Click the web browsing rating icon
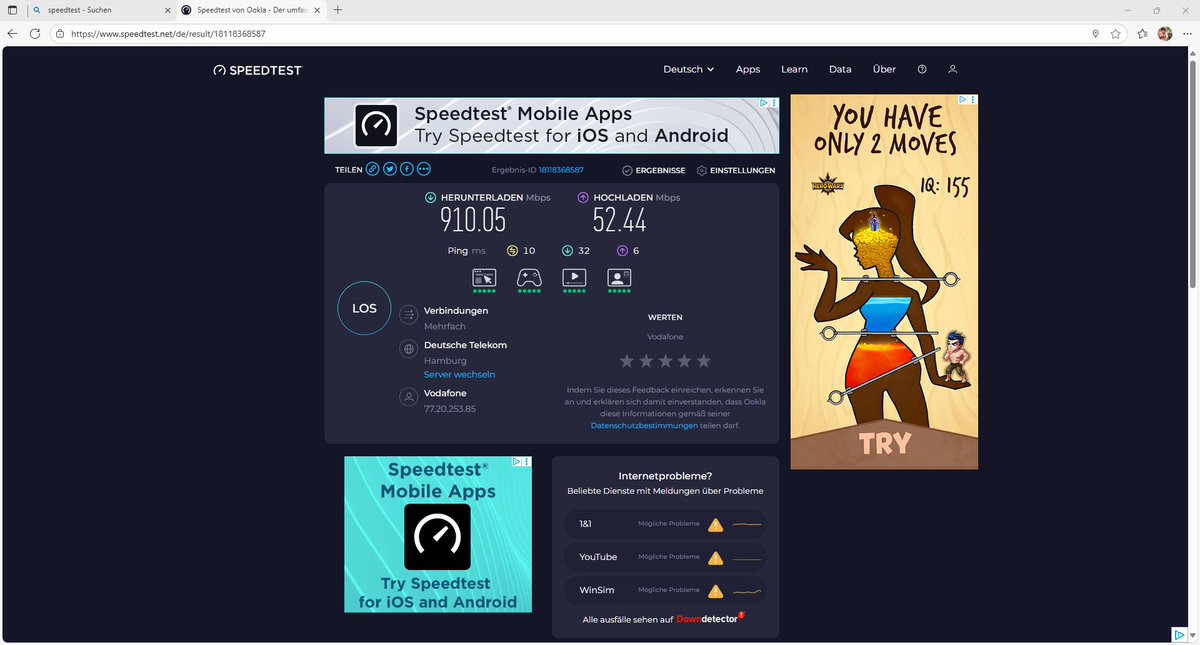 [484, 278]
